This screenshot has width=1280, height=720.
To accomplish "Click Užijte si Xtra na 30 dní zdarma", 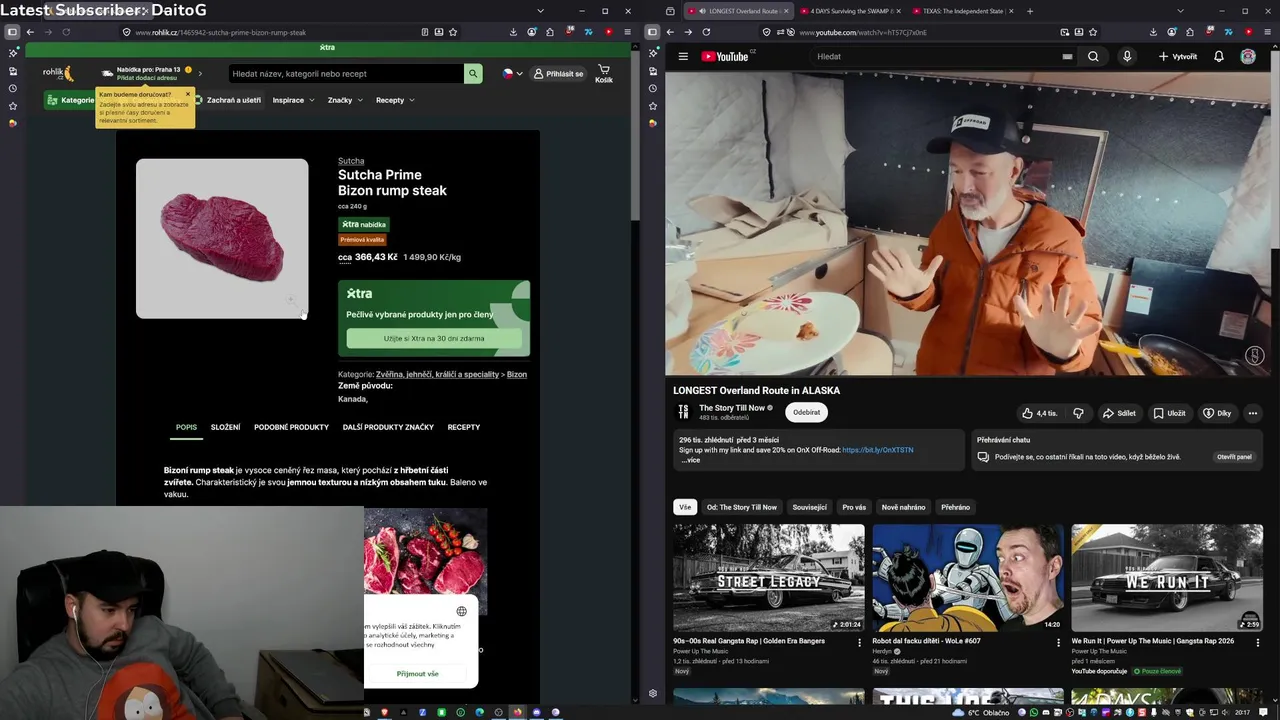I will coord(434,338).
